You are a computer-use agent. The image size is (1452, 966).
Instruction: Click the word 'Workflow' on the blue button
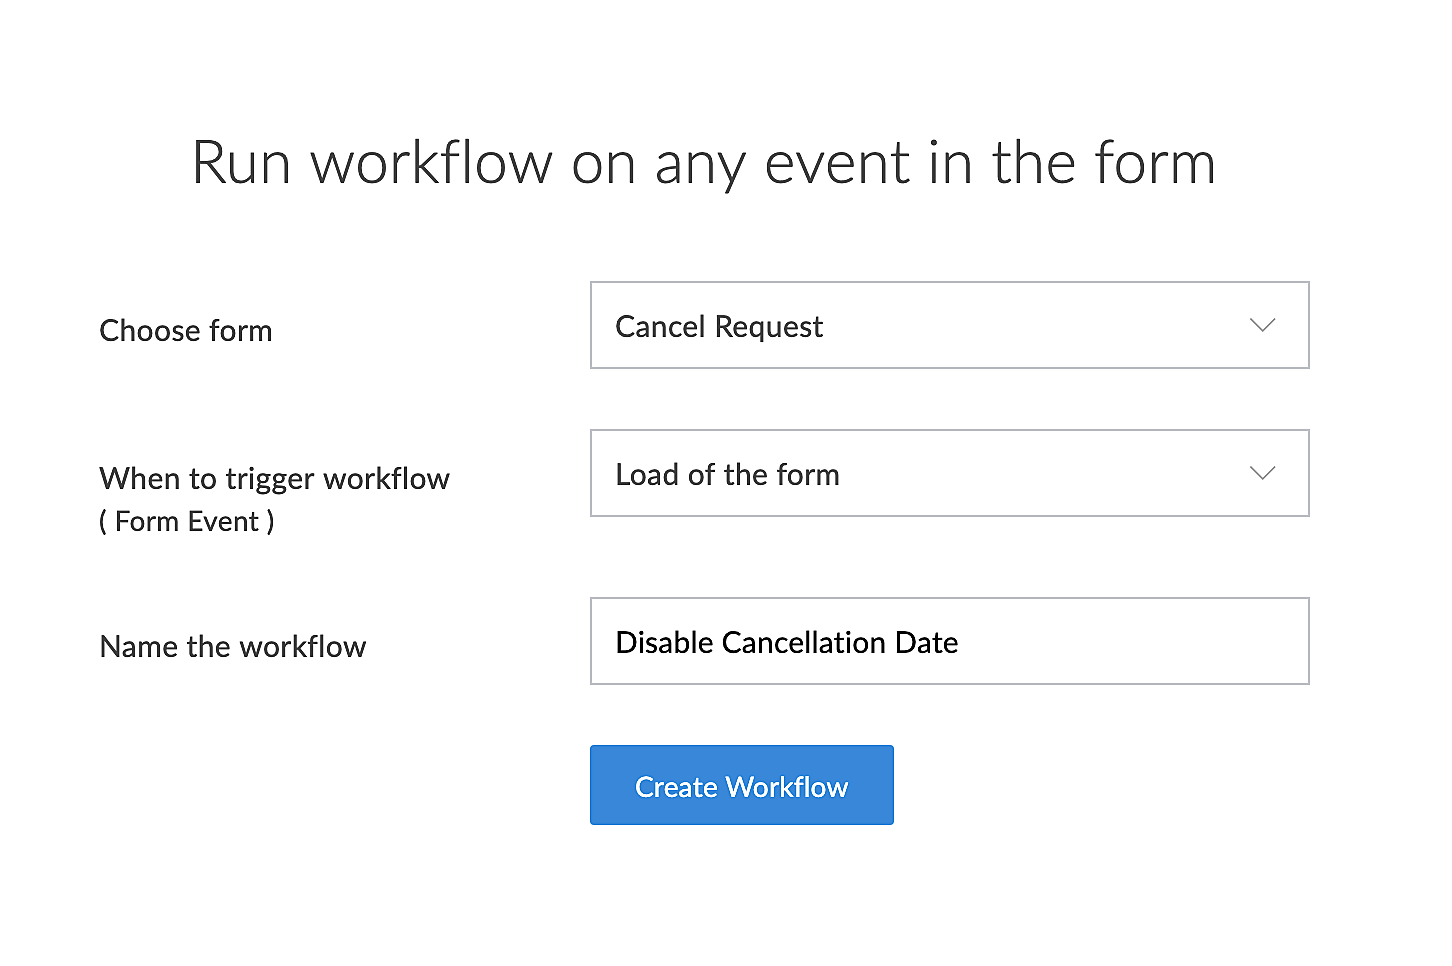click(787, 787)
